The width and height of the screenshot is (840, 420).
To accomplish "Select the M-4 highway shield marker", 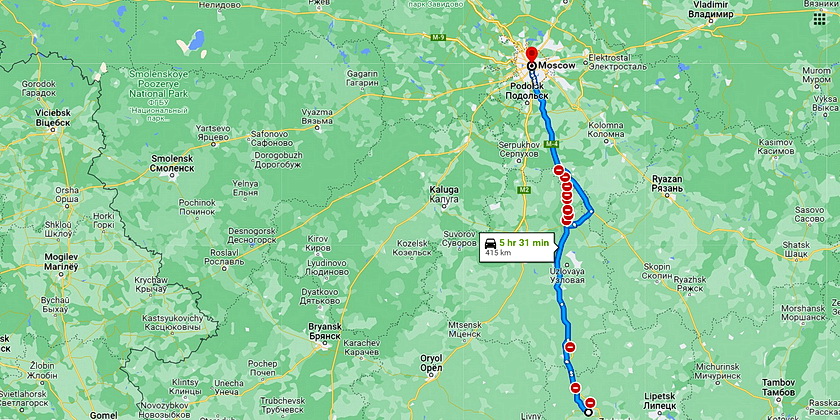I will (551, 144).
